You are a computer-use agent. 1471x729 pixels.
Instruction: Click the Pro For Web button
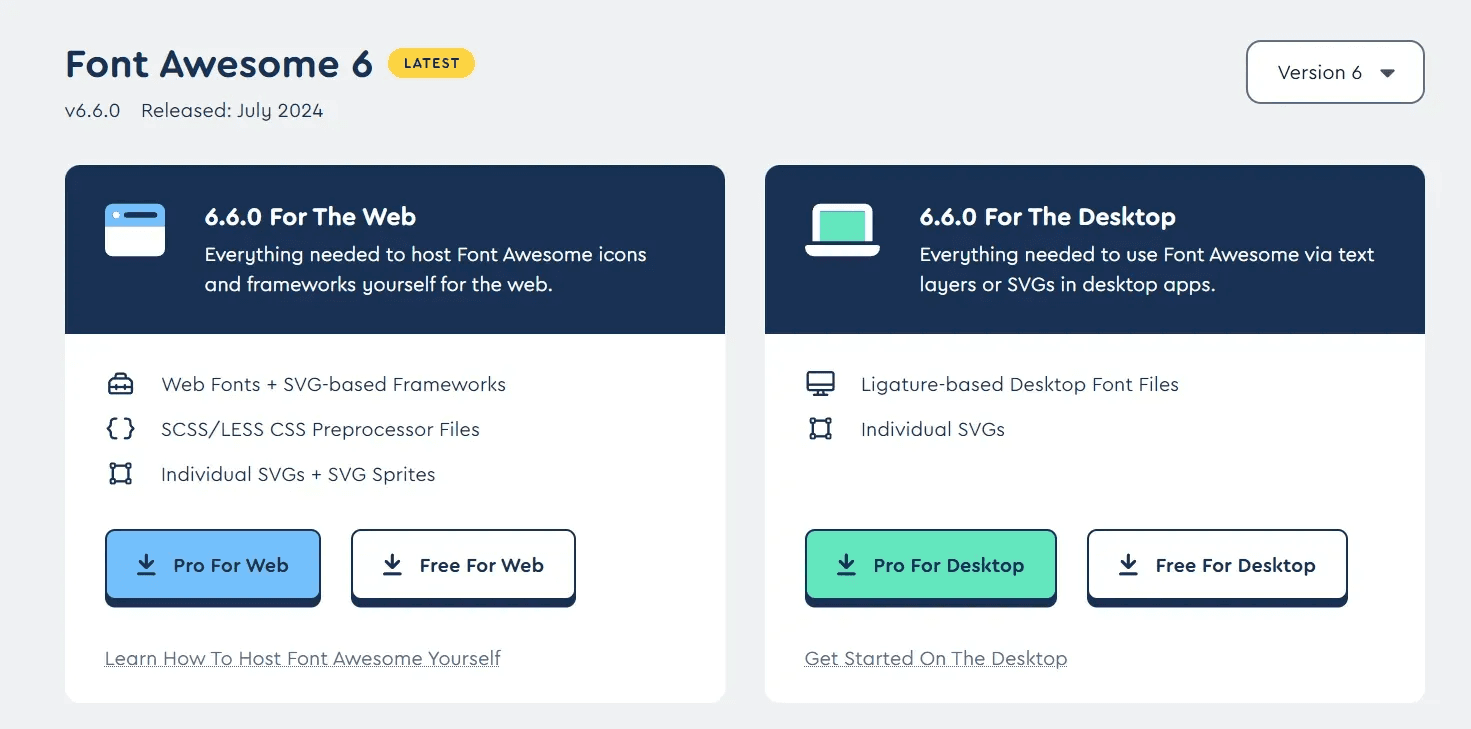coord(212,565)
